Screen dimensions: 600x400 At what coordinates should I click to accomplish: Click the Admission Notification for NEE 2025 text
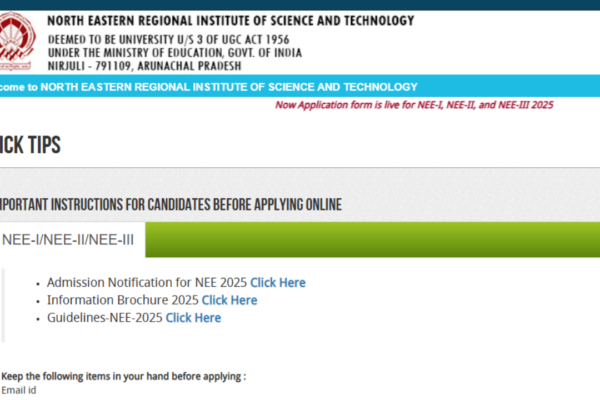click(x=147, y=282)
